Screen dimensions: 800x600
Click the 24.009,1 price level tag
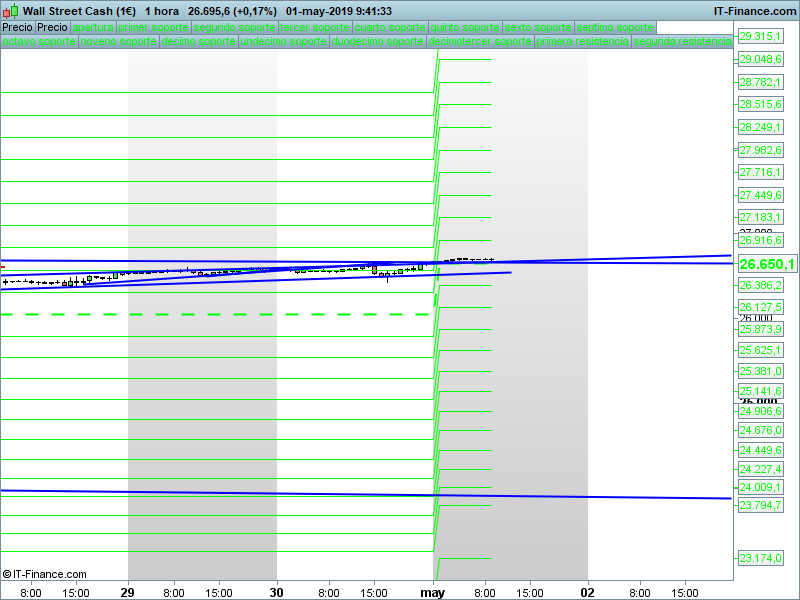[x=760, y=487]
